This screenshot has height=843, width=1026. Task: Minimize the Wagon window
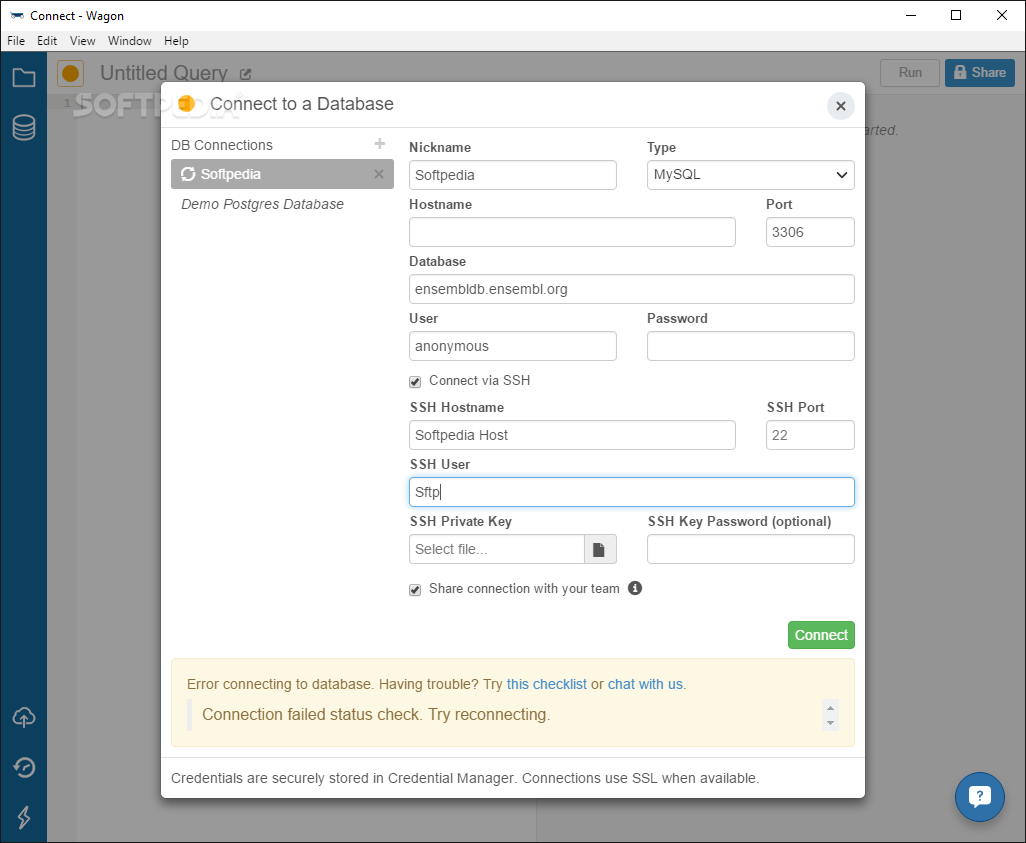pyautogui.click(x=910, y=15)
